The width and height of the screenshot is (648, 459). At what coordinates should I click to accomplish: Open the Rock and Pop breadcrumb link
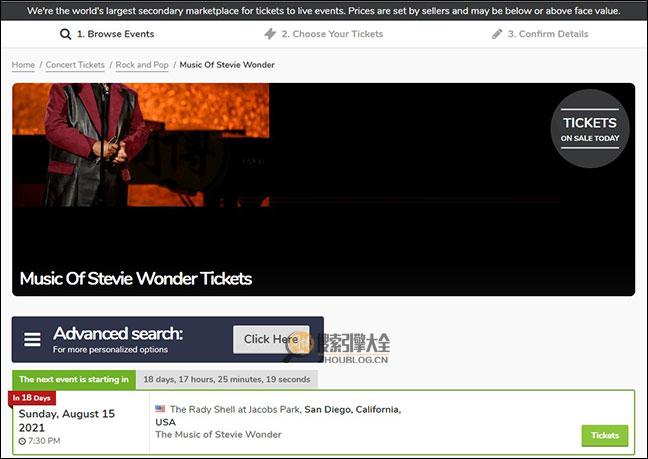click(141, 65)
